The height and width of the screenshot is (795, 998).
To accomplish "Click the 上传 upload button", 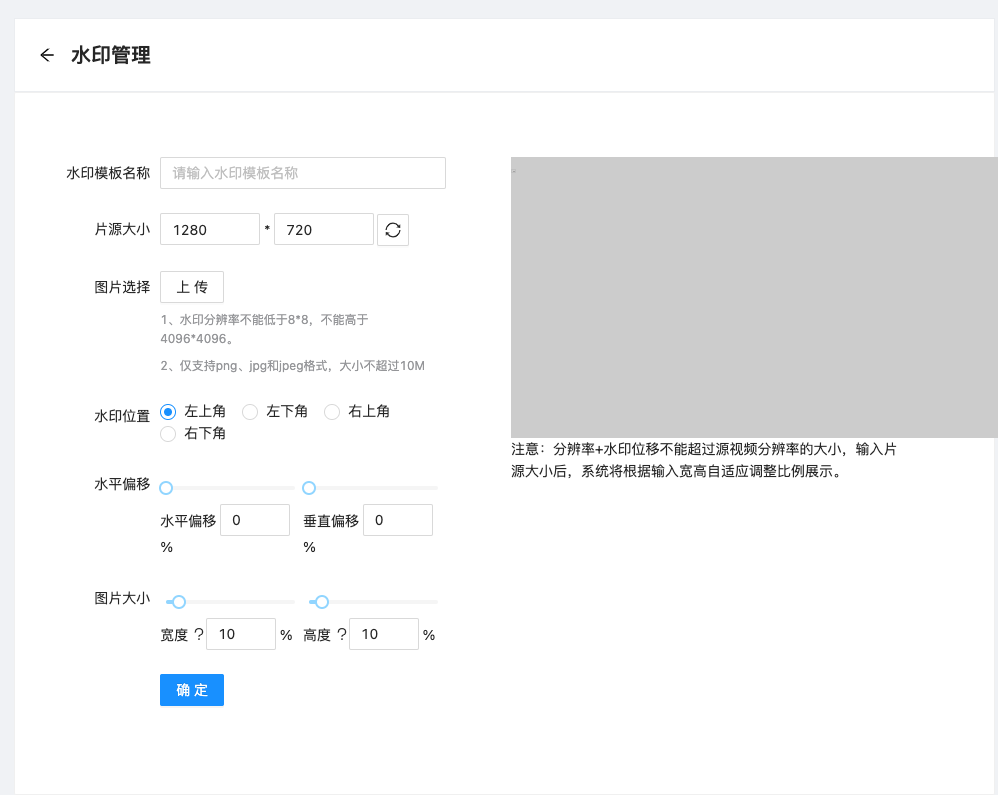I will (x=191, y=286).
